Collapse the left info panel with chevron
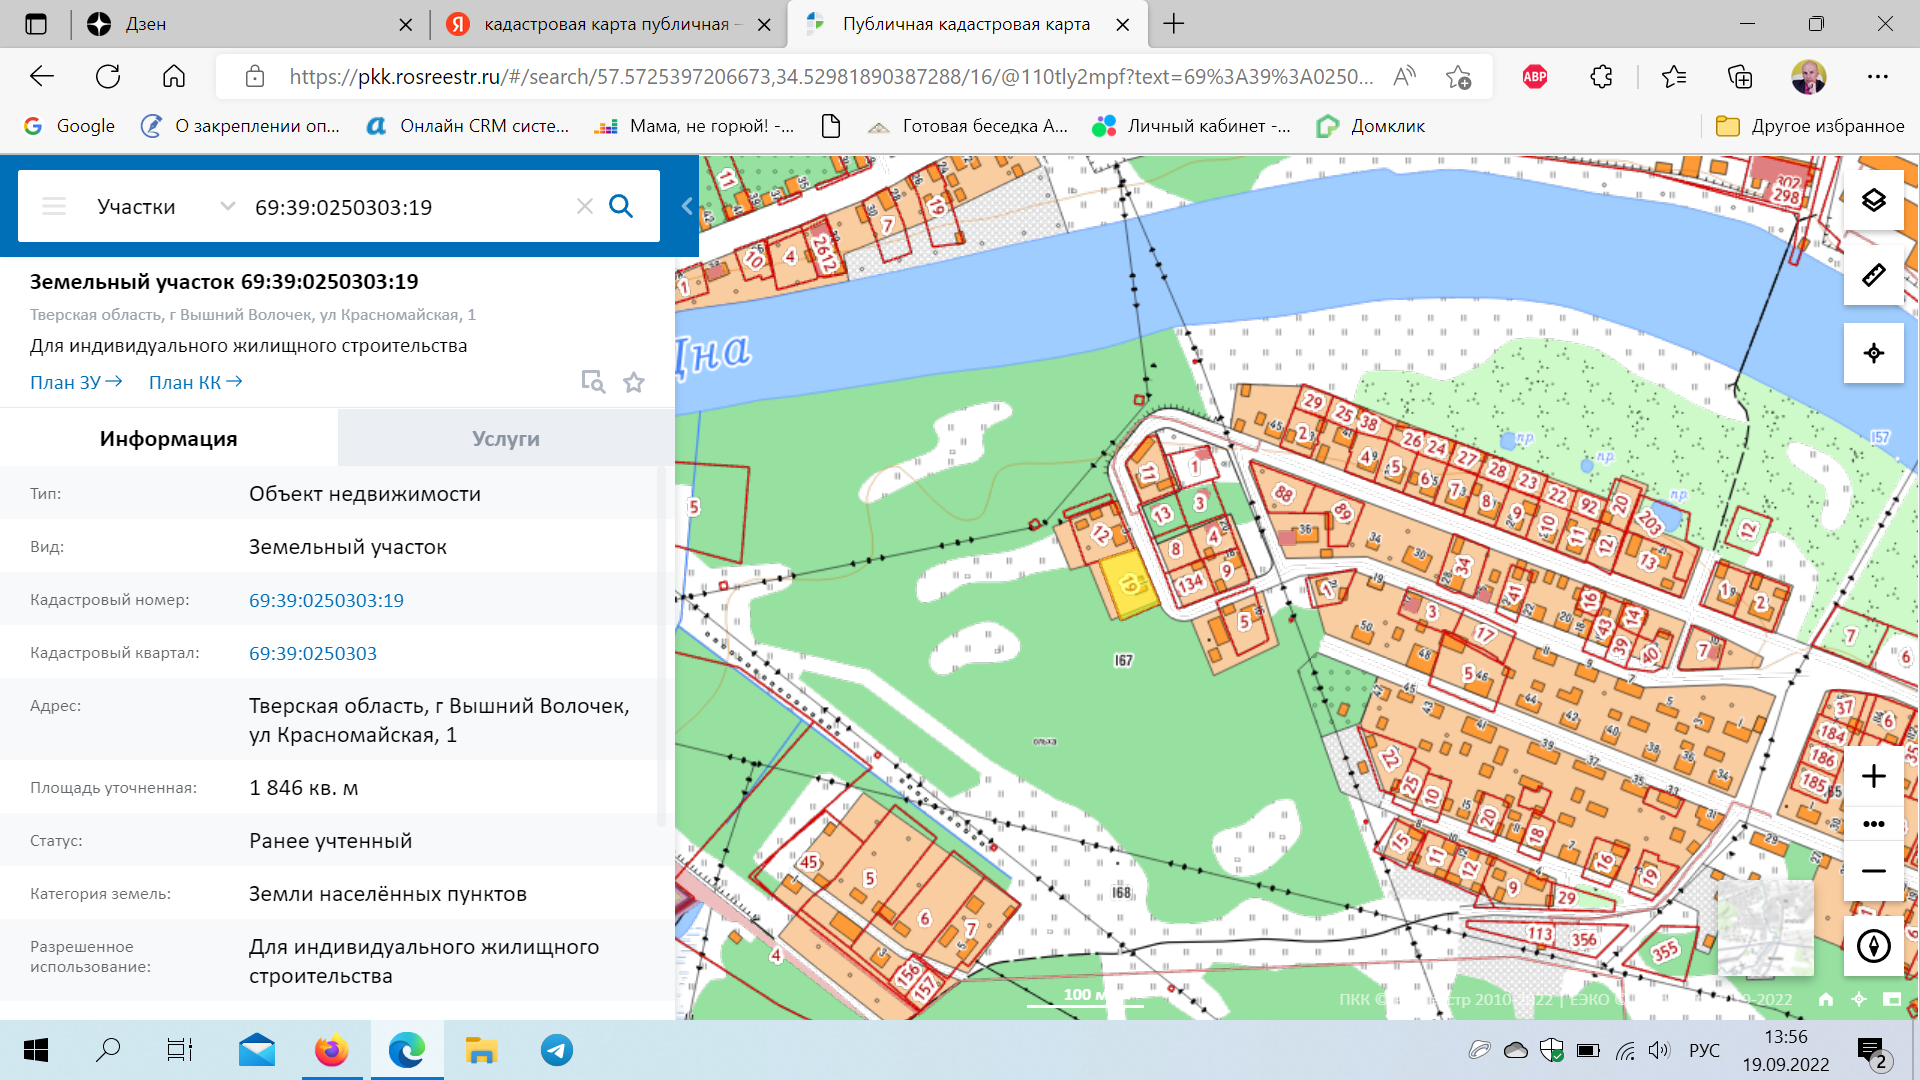Image resolution: width=1920 pixels, height=1080 pixels. [687, 206]
